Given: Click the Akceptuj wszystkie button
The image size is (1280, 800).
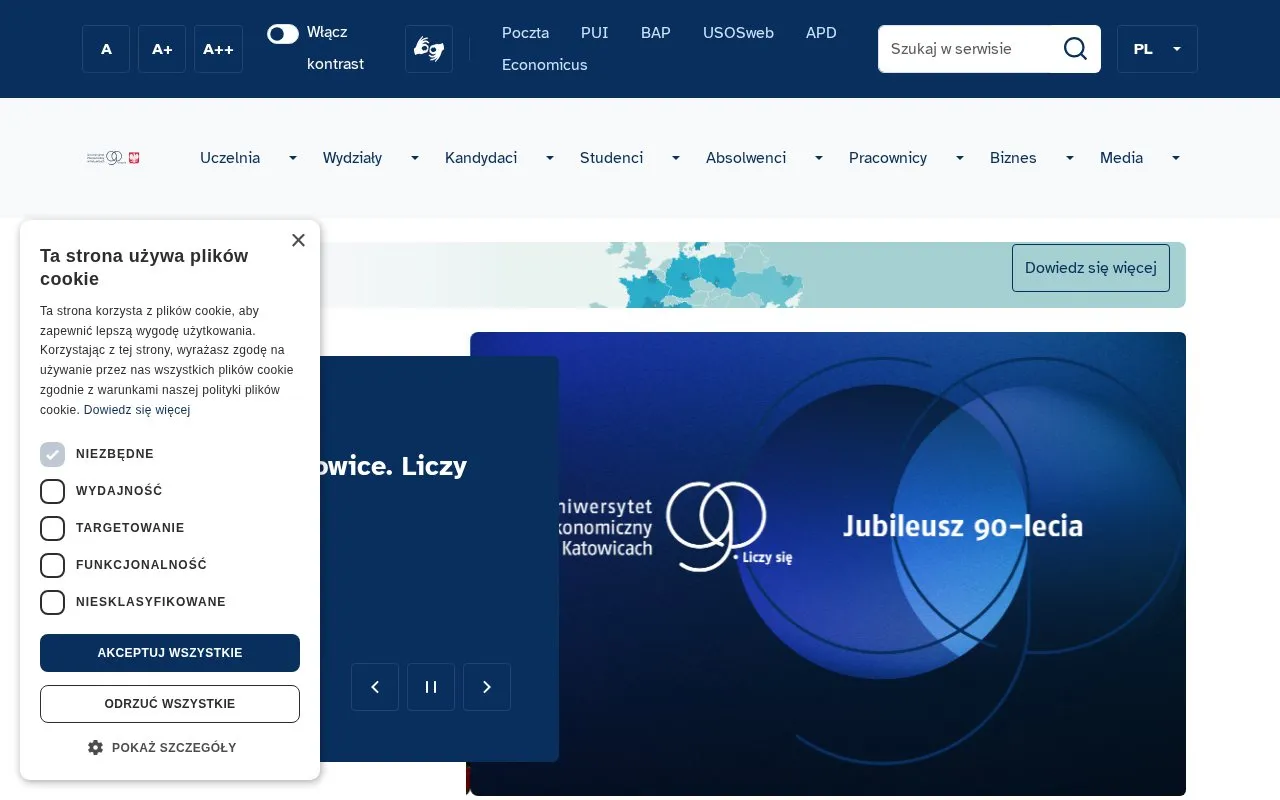Looking at the screenshot, I should pos(170,653).
